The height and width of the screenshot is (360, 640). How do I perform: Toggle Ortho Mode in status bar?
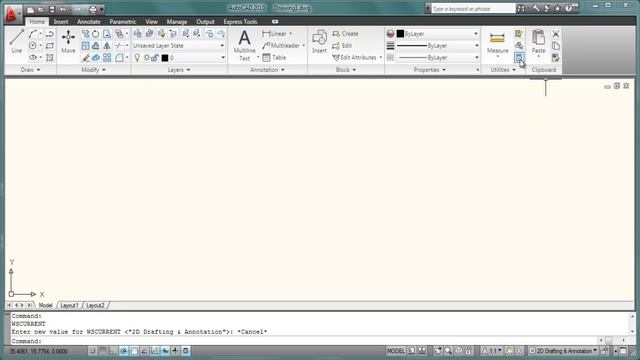click(113, 351)
